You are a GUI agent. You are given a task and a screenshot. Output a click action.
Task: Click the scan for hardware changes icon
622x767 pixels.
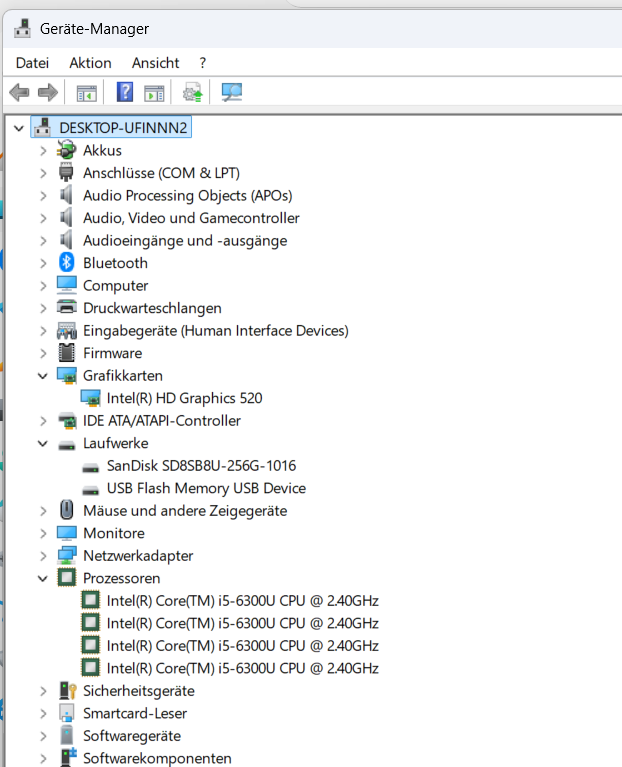click(232, 92)
